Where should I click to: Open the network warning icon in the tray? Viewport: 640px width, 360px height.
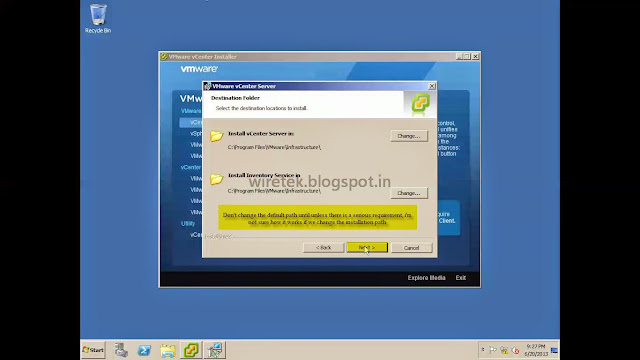[x=504, y=350]
